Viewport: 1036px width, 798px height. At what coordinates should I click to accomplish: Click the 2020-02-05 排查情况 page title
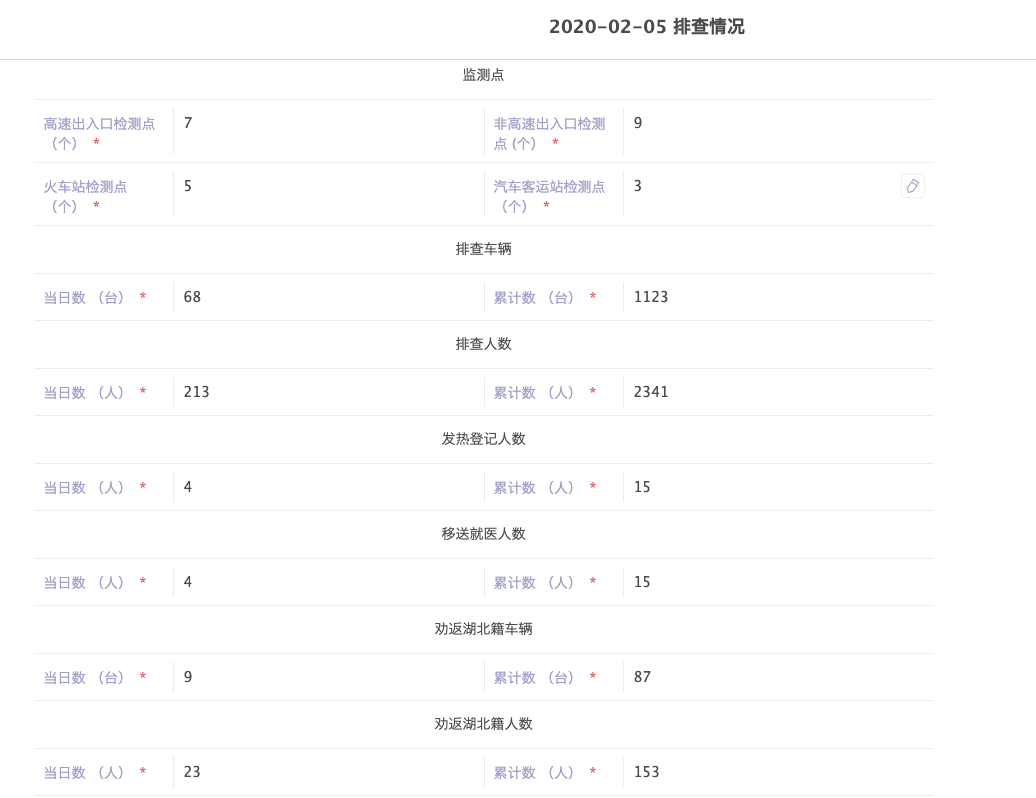[x=647, y=26]
